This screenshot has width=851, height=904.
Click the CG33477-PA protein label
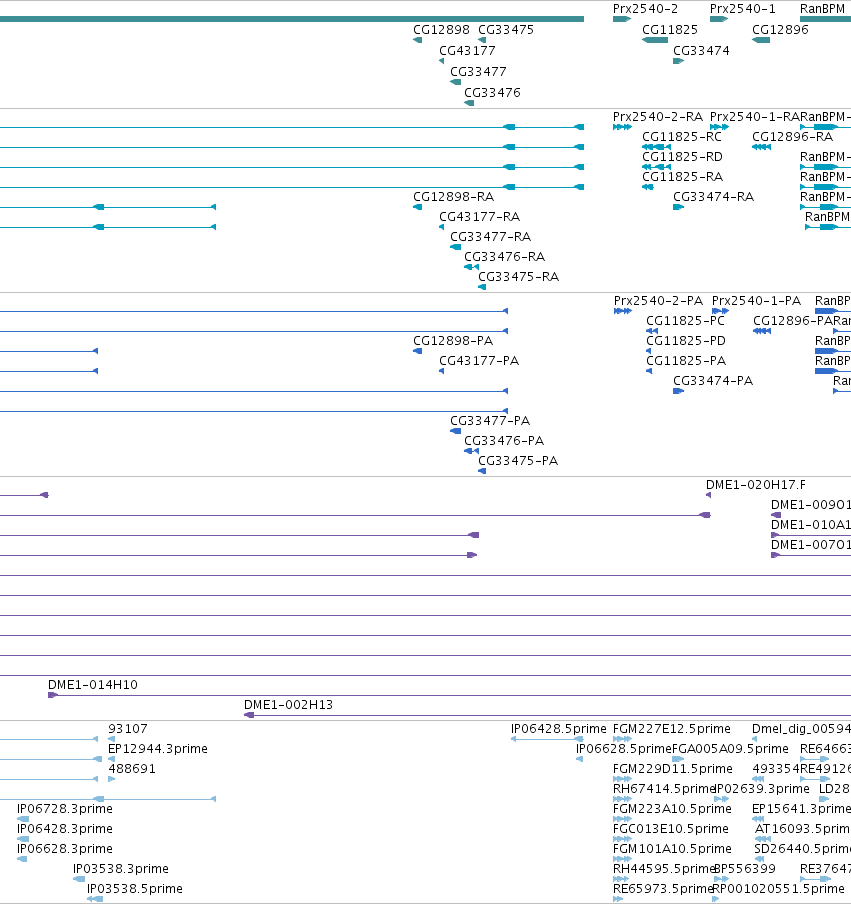pyautogui.click(x=490, y=421)
